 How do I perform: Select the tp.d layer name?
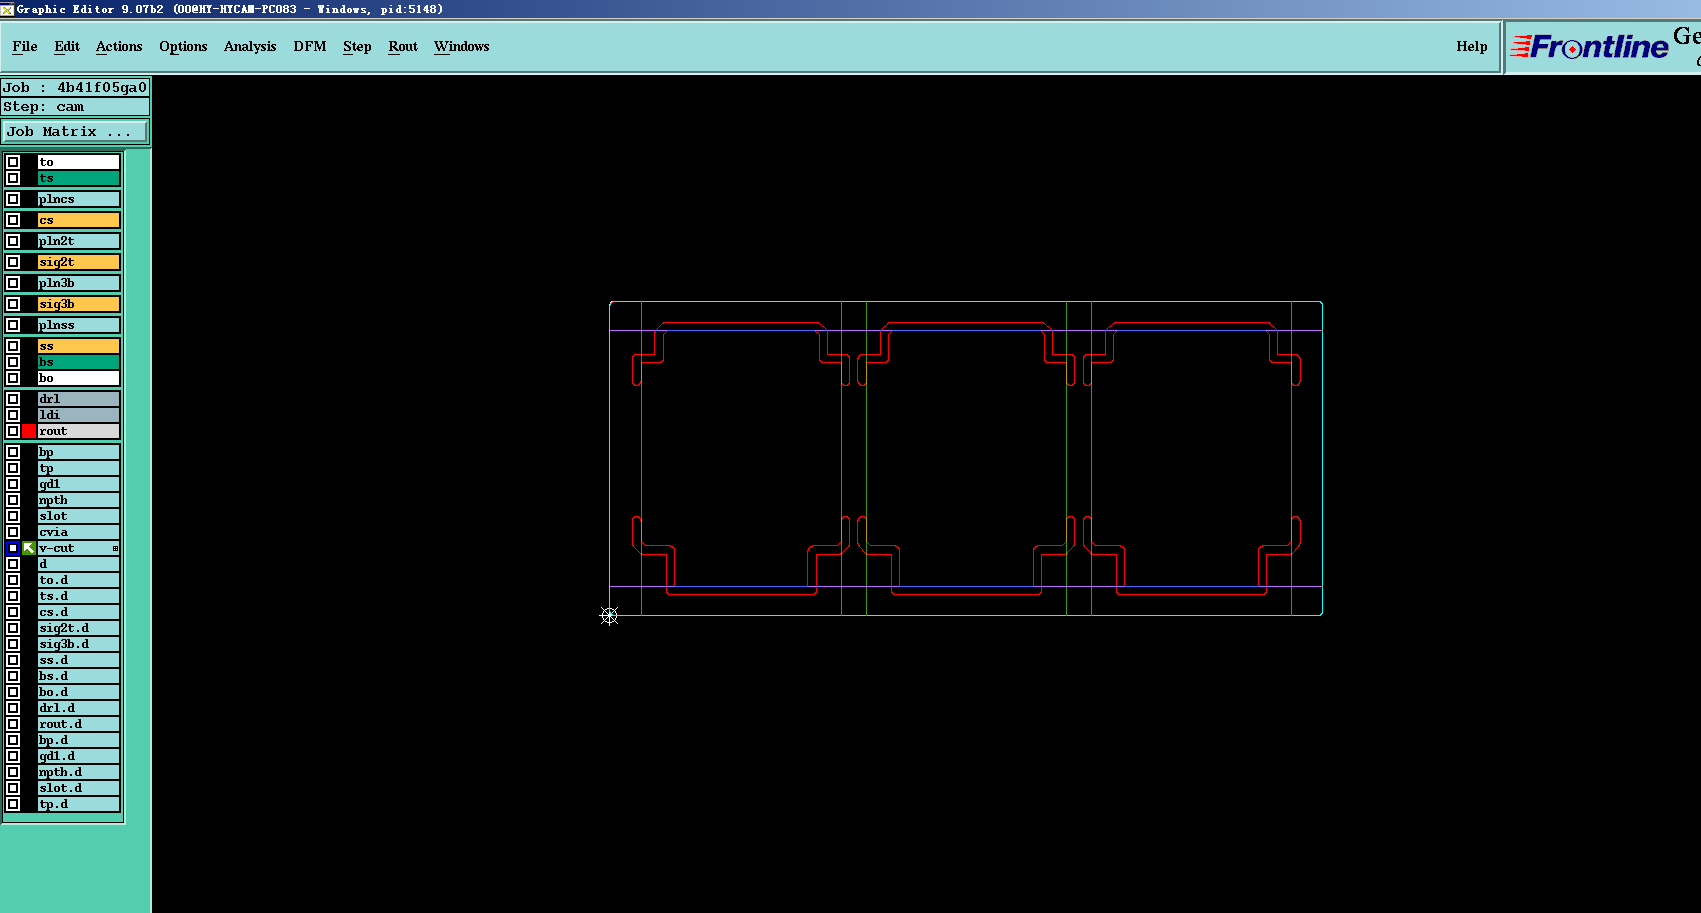(79, 804)
